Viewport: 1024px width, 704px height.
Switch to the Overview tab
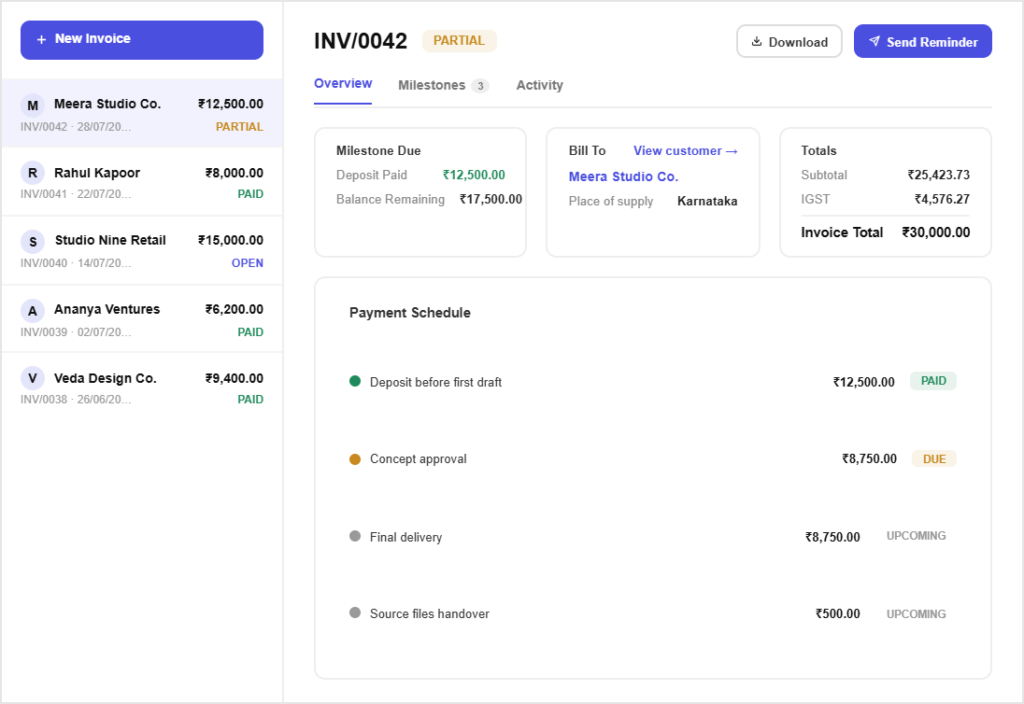tap(343, 84)
